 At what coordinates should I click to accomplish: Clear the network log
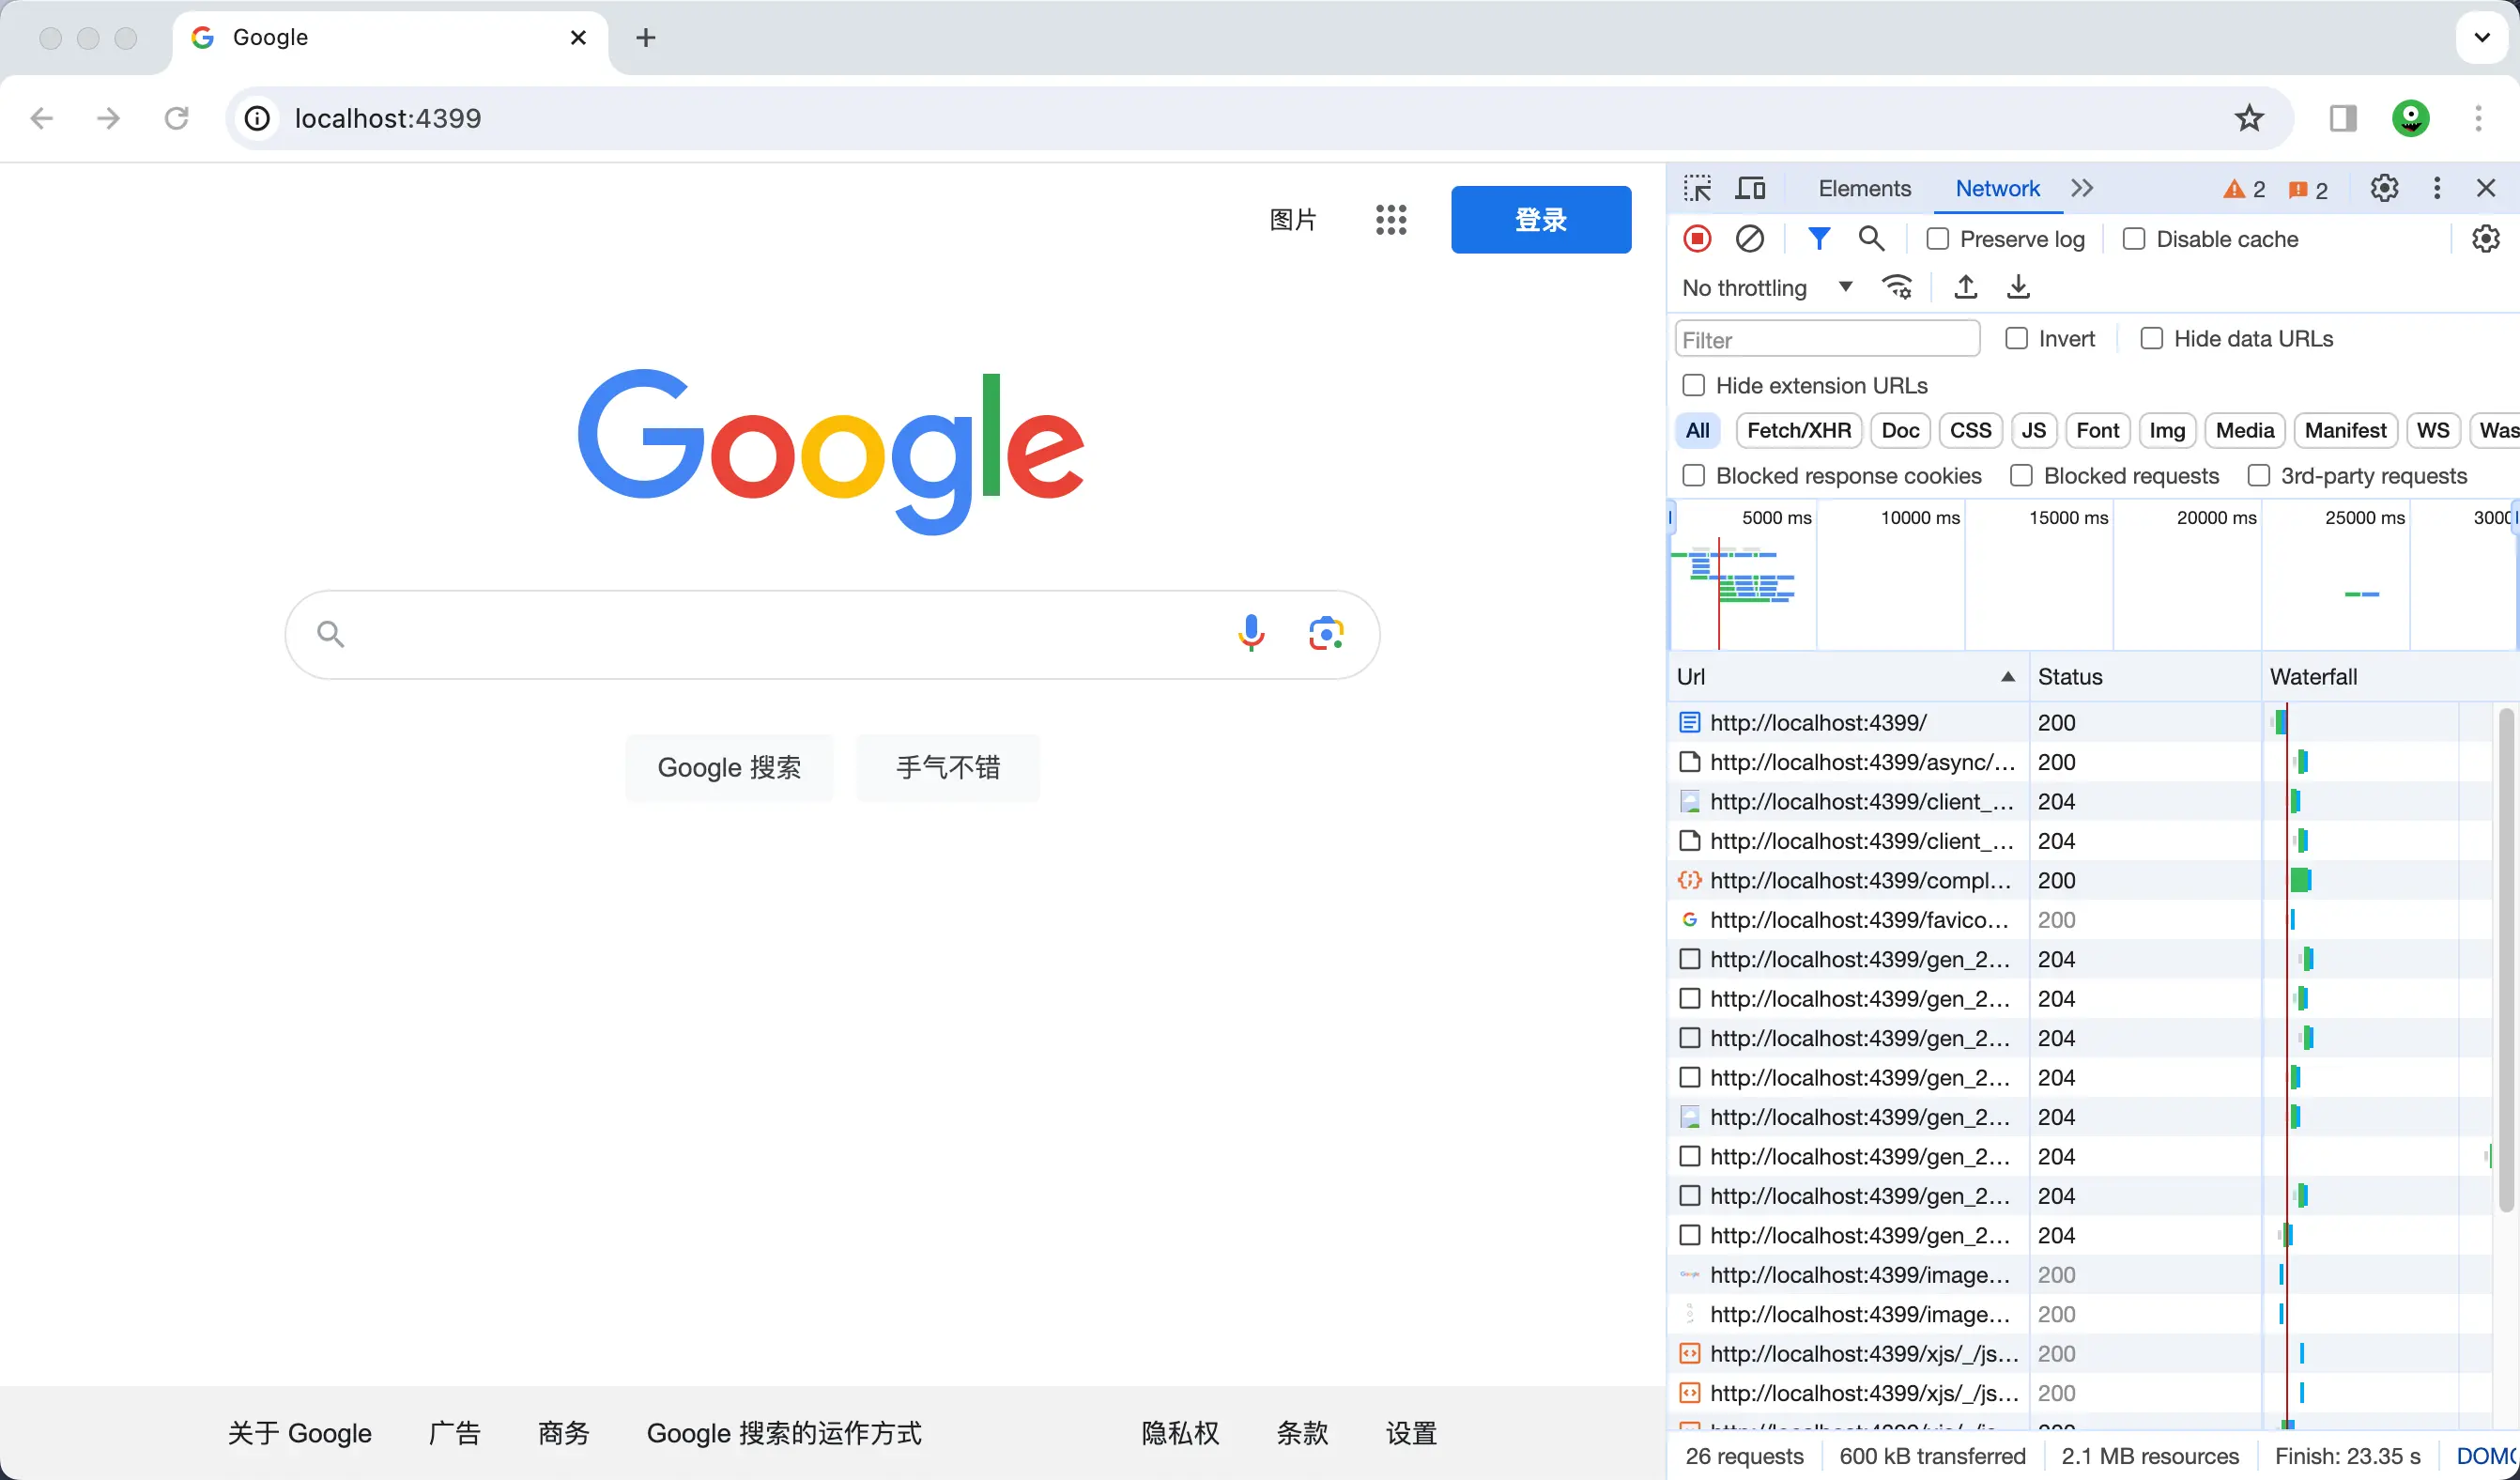click(x=1749, y=239)
